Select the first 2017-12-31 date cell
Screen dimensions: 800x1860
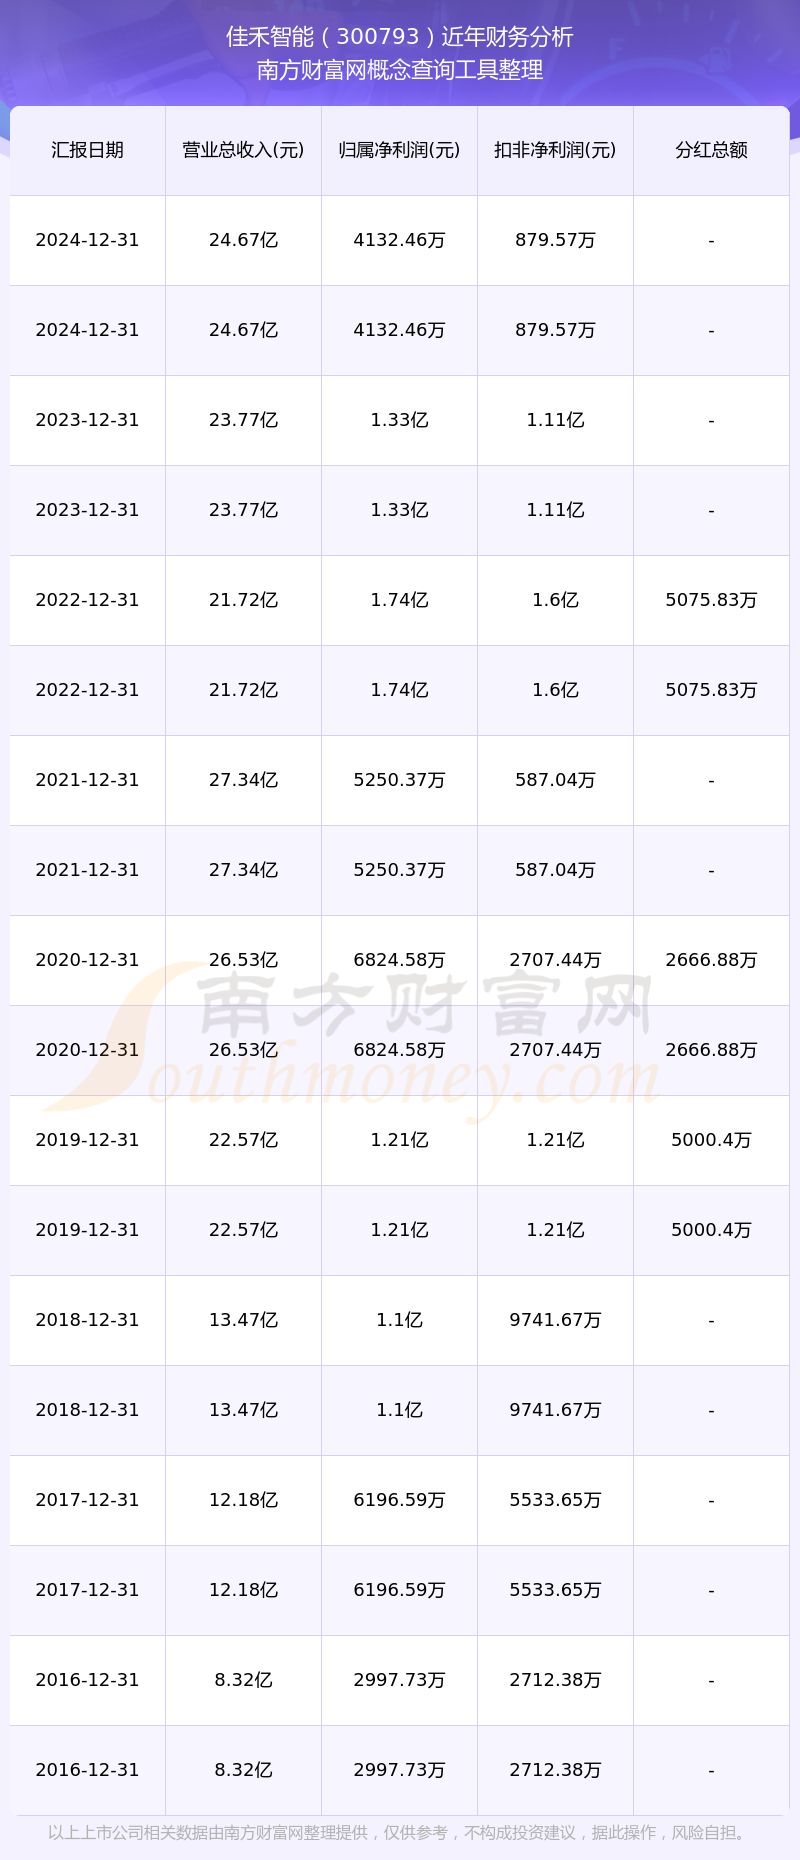coord(87,1500)
